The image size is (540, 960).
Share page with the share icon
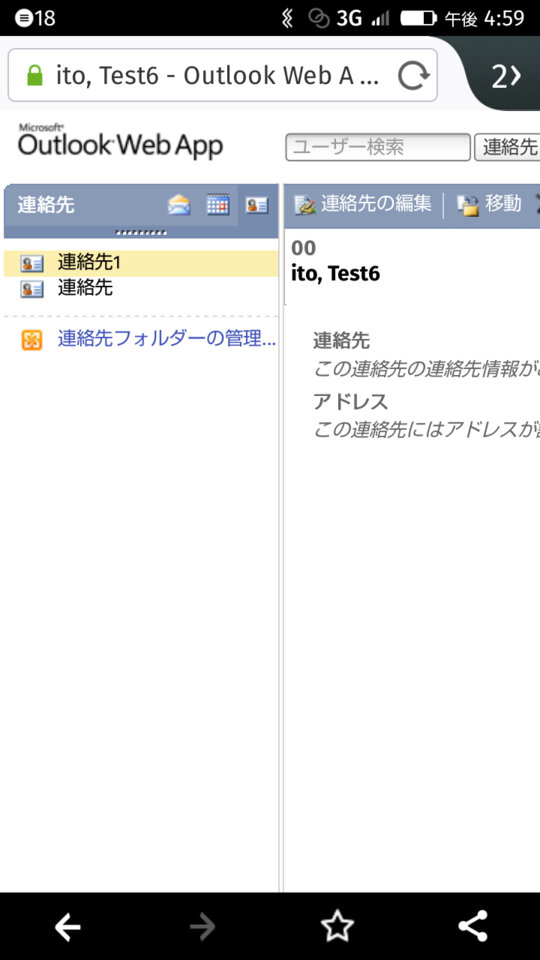473,926
